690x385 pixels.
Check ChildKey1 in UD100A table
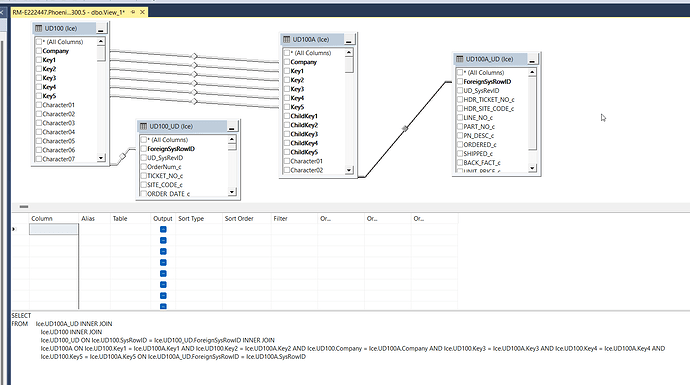(287, 116)
